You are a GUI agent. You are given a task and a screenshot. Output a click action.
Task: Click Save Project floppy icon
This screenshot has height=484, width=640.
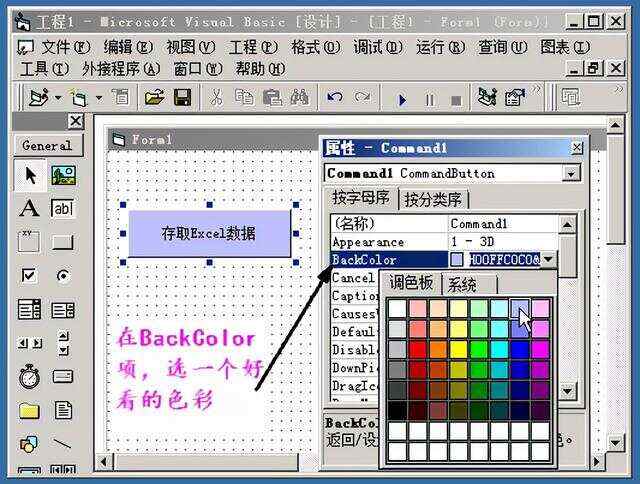[182, 98]
